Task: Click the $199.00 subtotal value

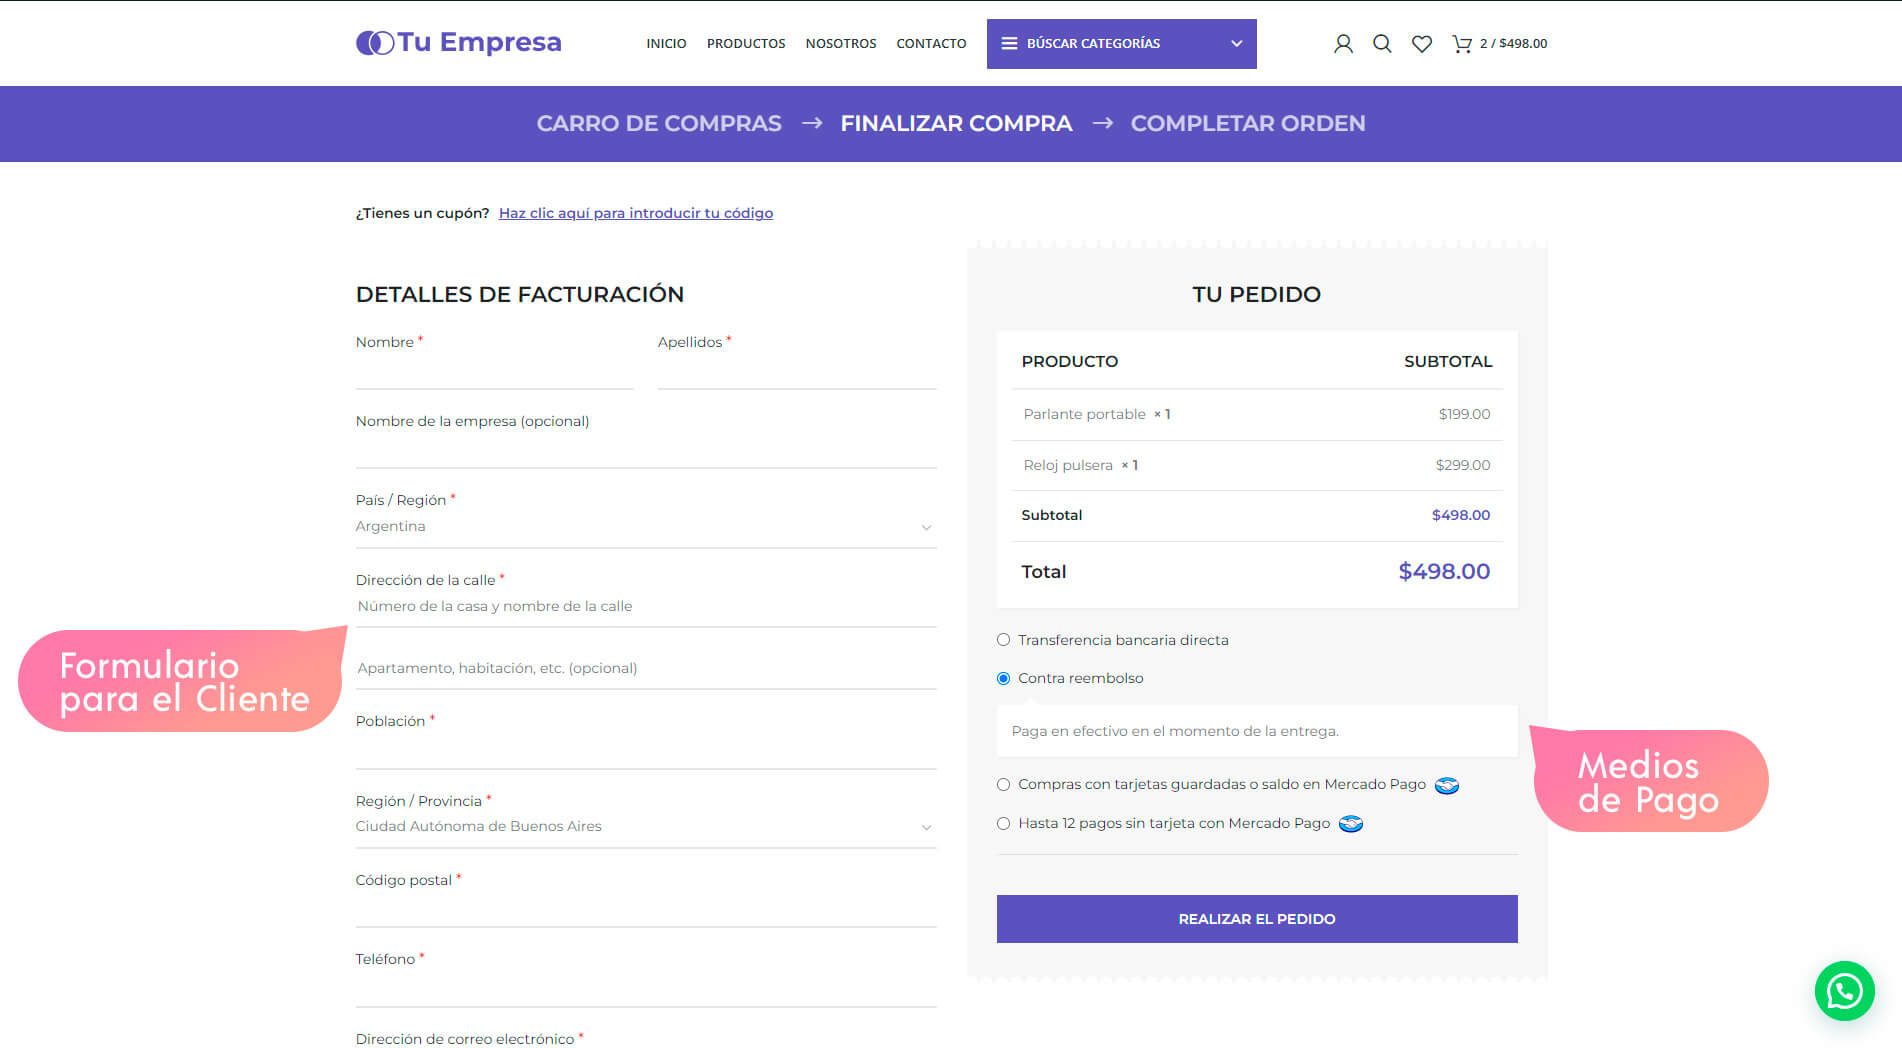Action: click(x=1464, y=415)
